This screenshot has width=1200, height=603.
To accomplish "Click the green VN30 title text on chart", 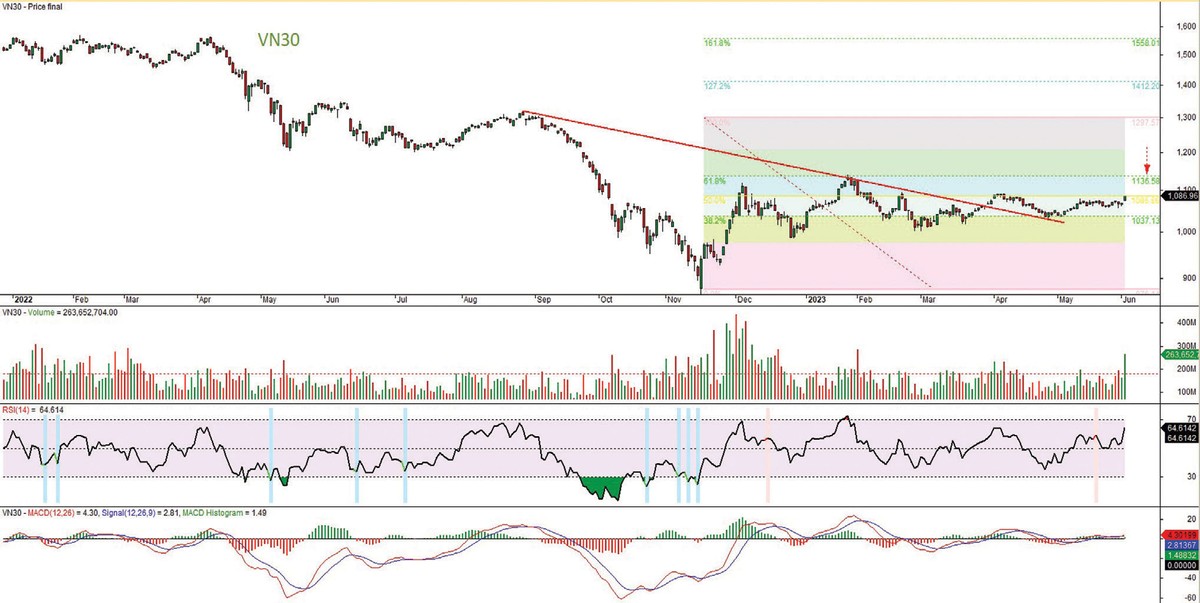I will click(x=279, y=40).
